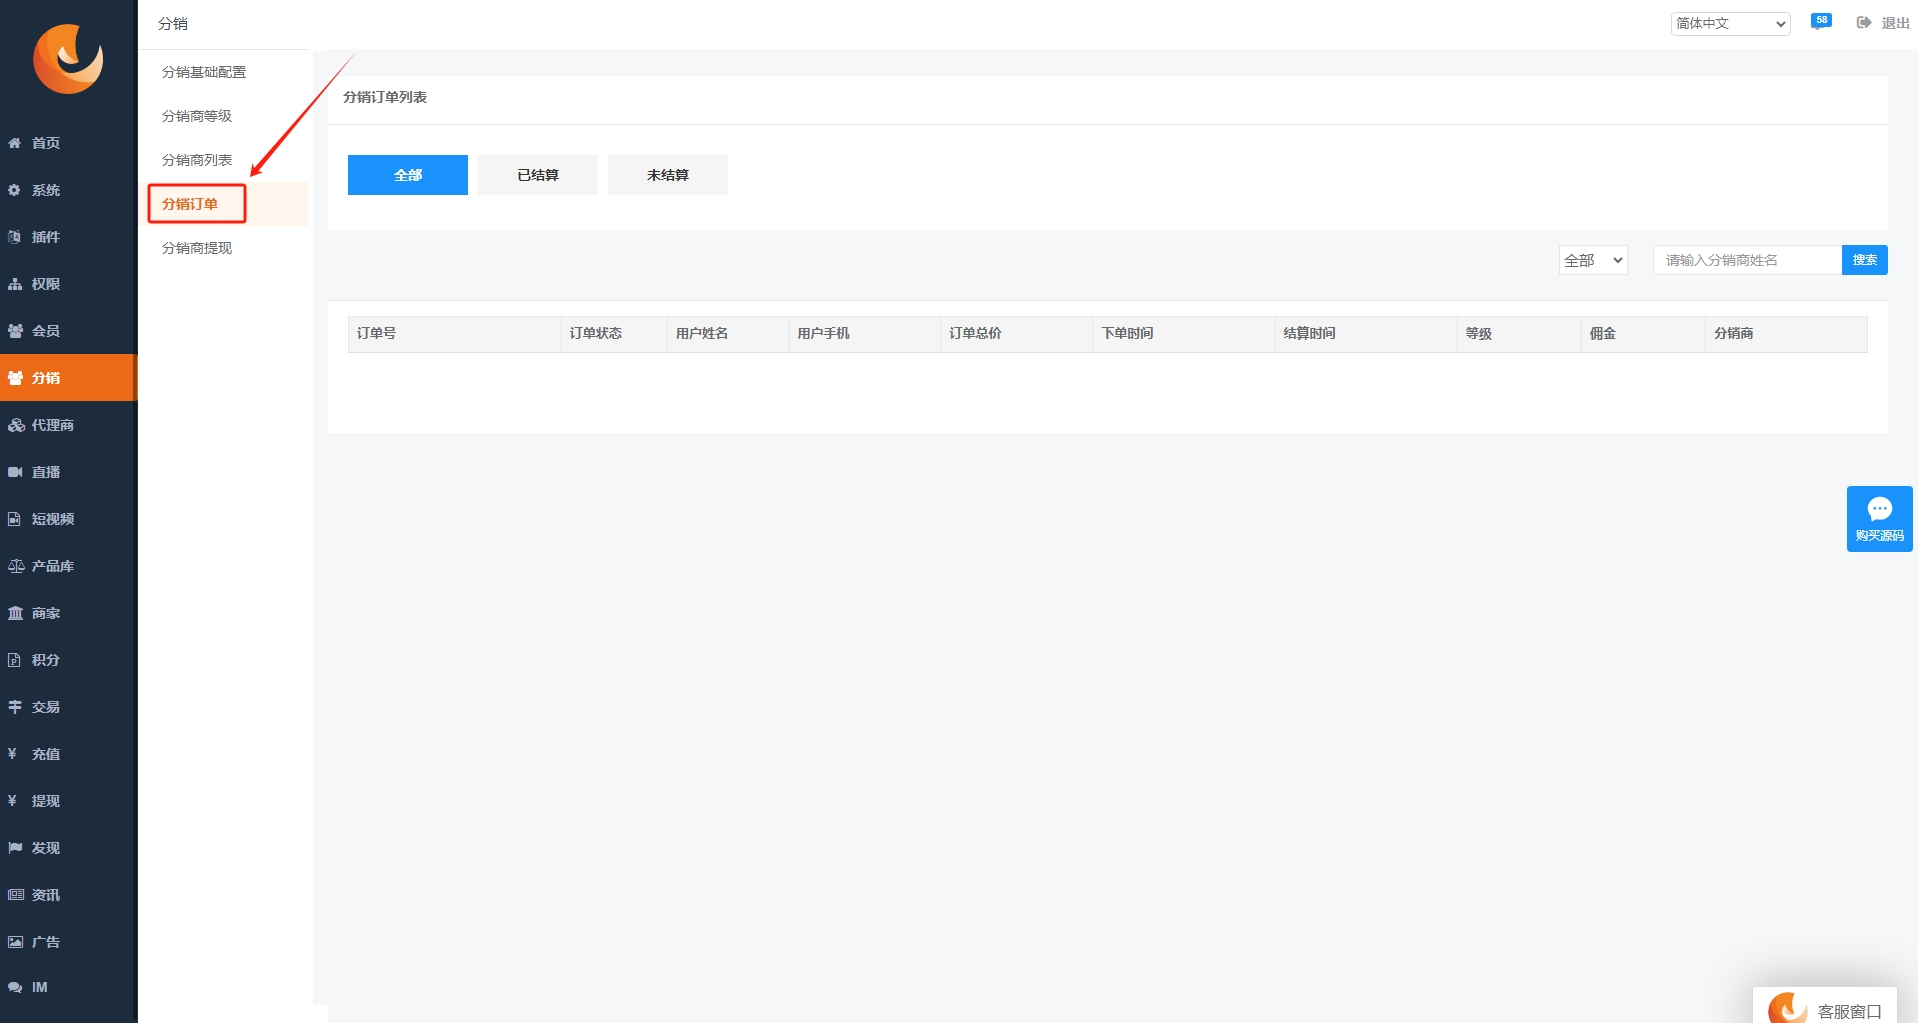Click the 发现 flag icon

[15, 848]
